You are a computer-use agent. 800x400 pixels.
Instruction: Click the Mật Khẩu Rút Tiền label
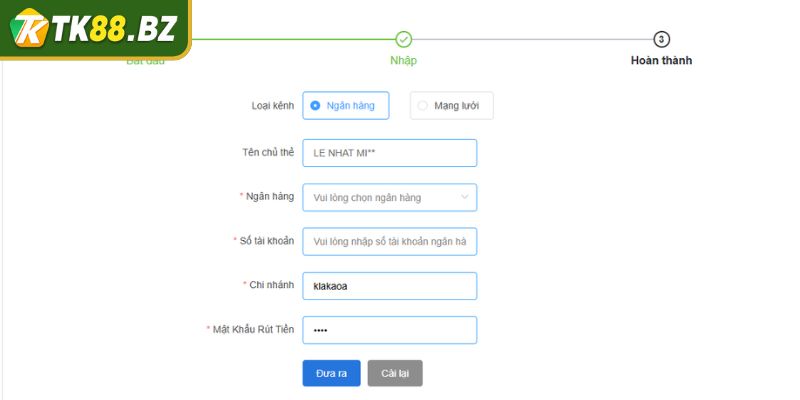[253, 330]
